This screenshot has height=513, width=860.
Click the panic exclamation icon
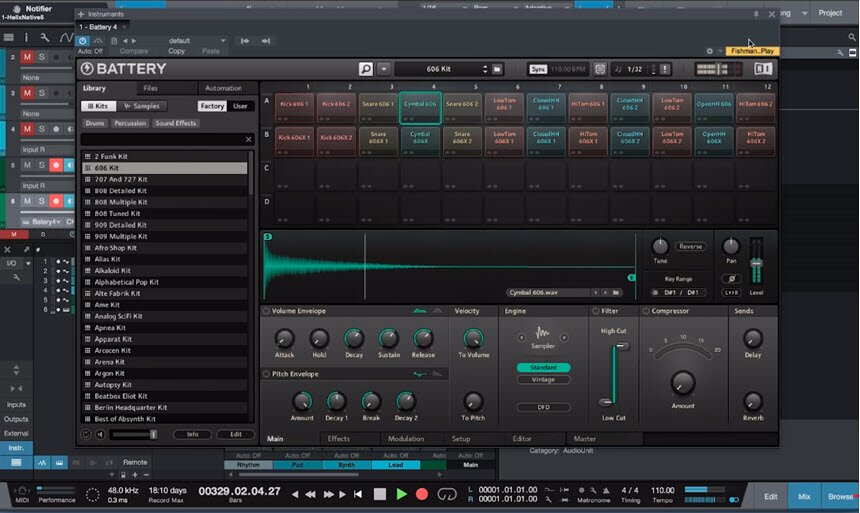(x=665, y=69)
